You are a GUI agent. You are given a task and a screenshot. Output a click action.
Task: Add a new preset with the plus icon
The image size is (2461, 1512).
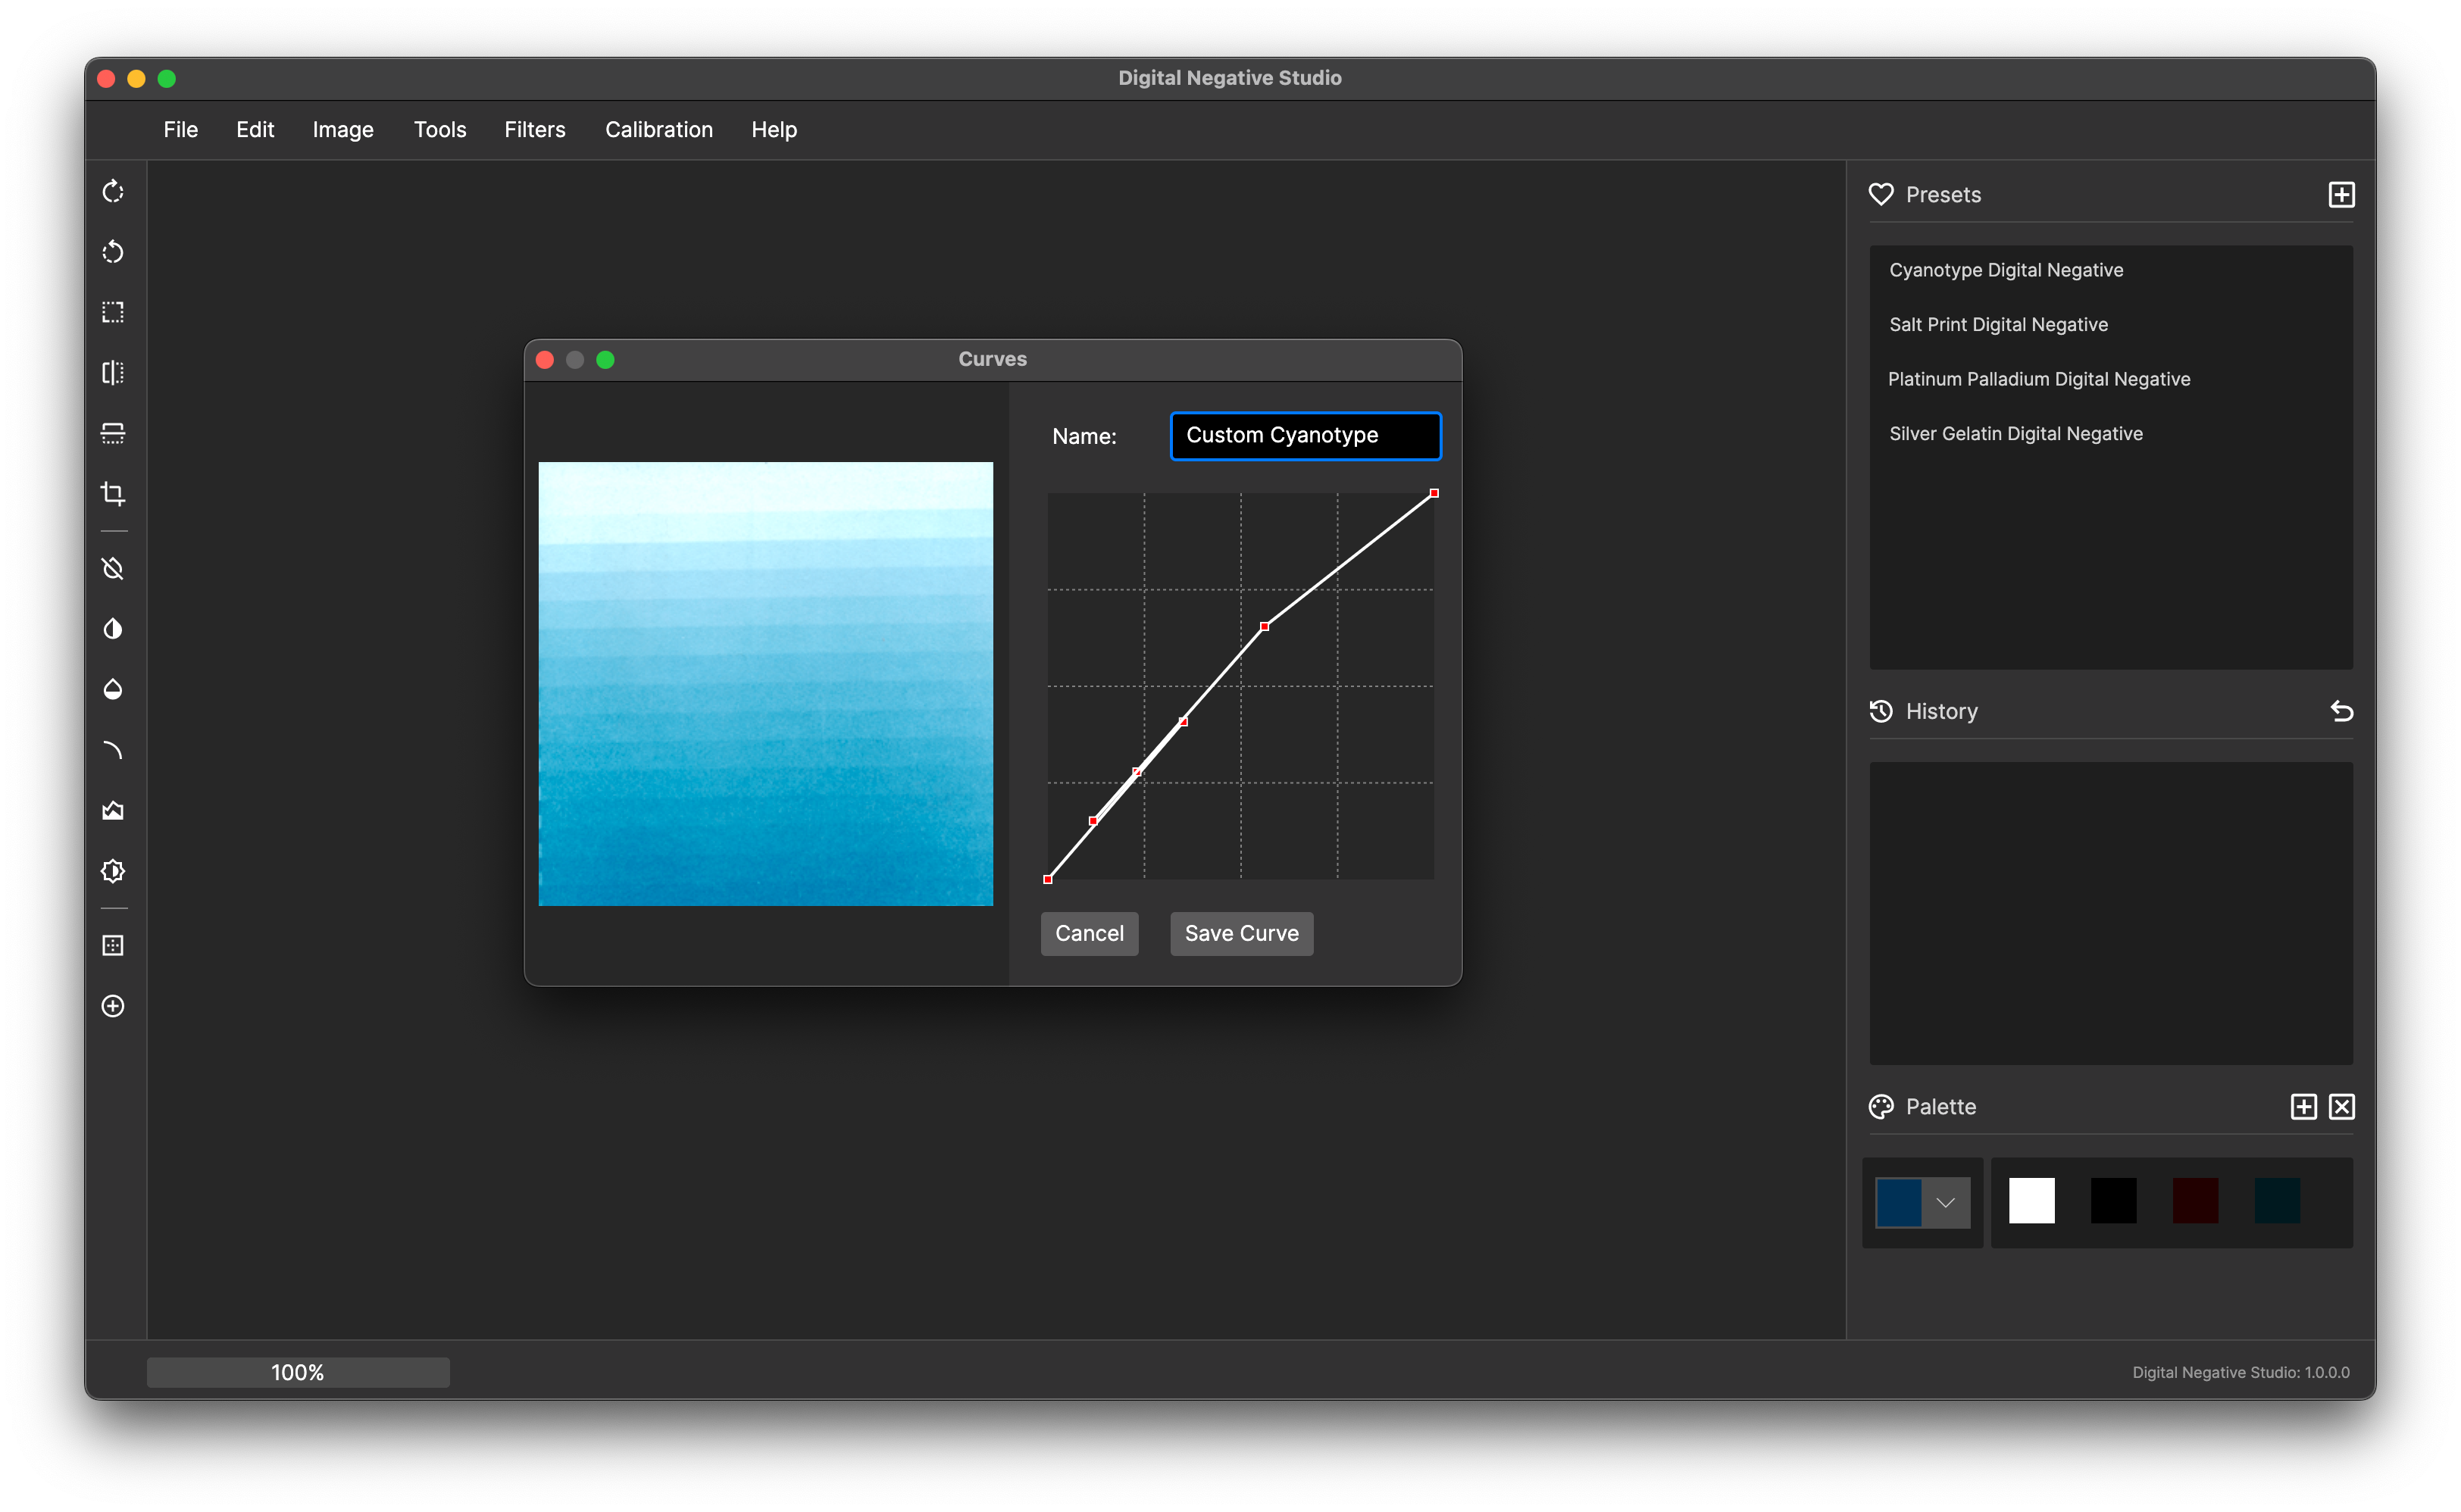[2341, 194]
